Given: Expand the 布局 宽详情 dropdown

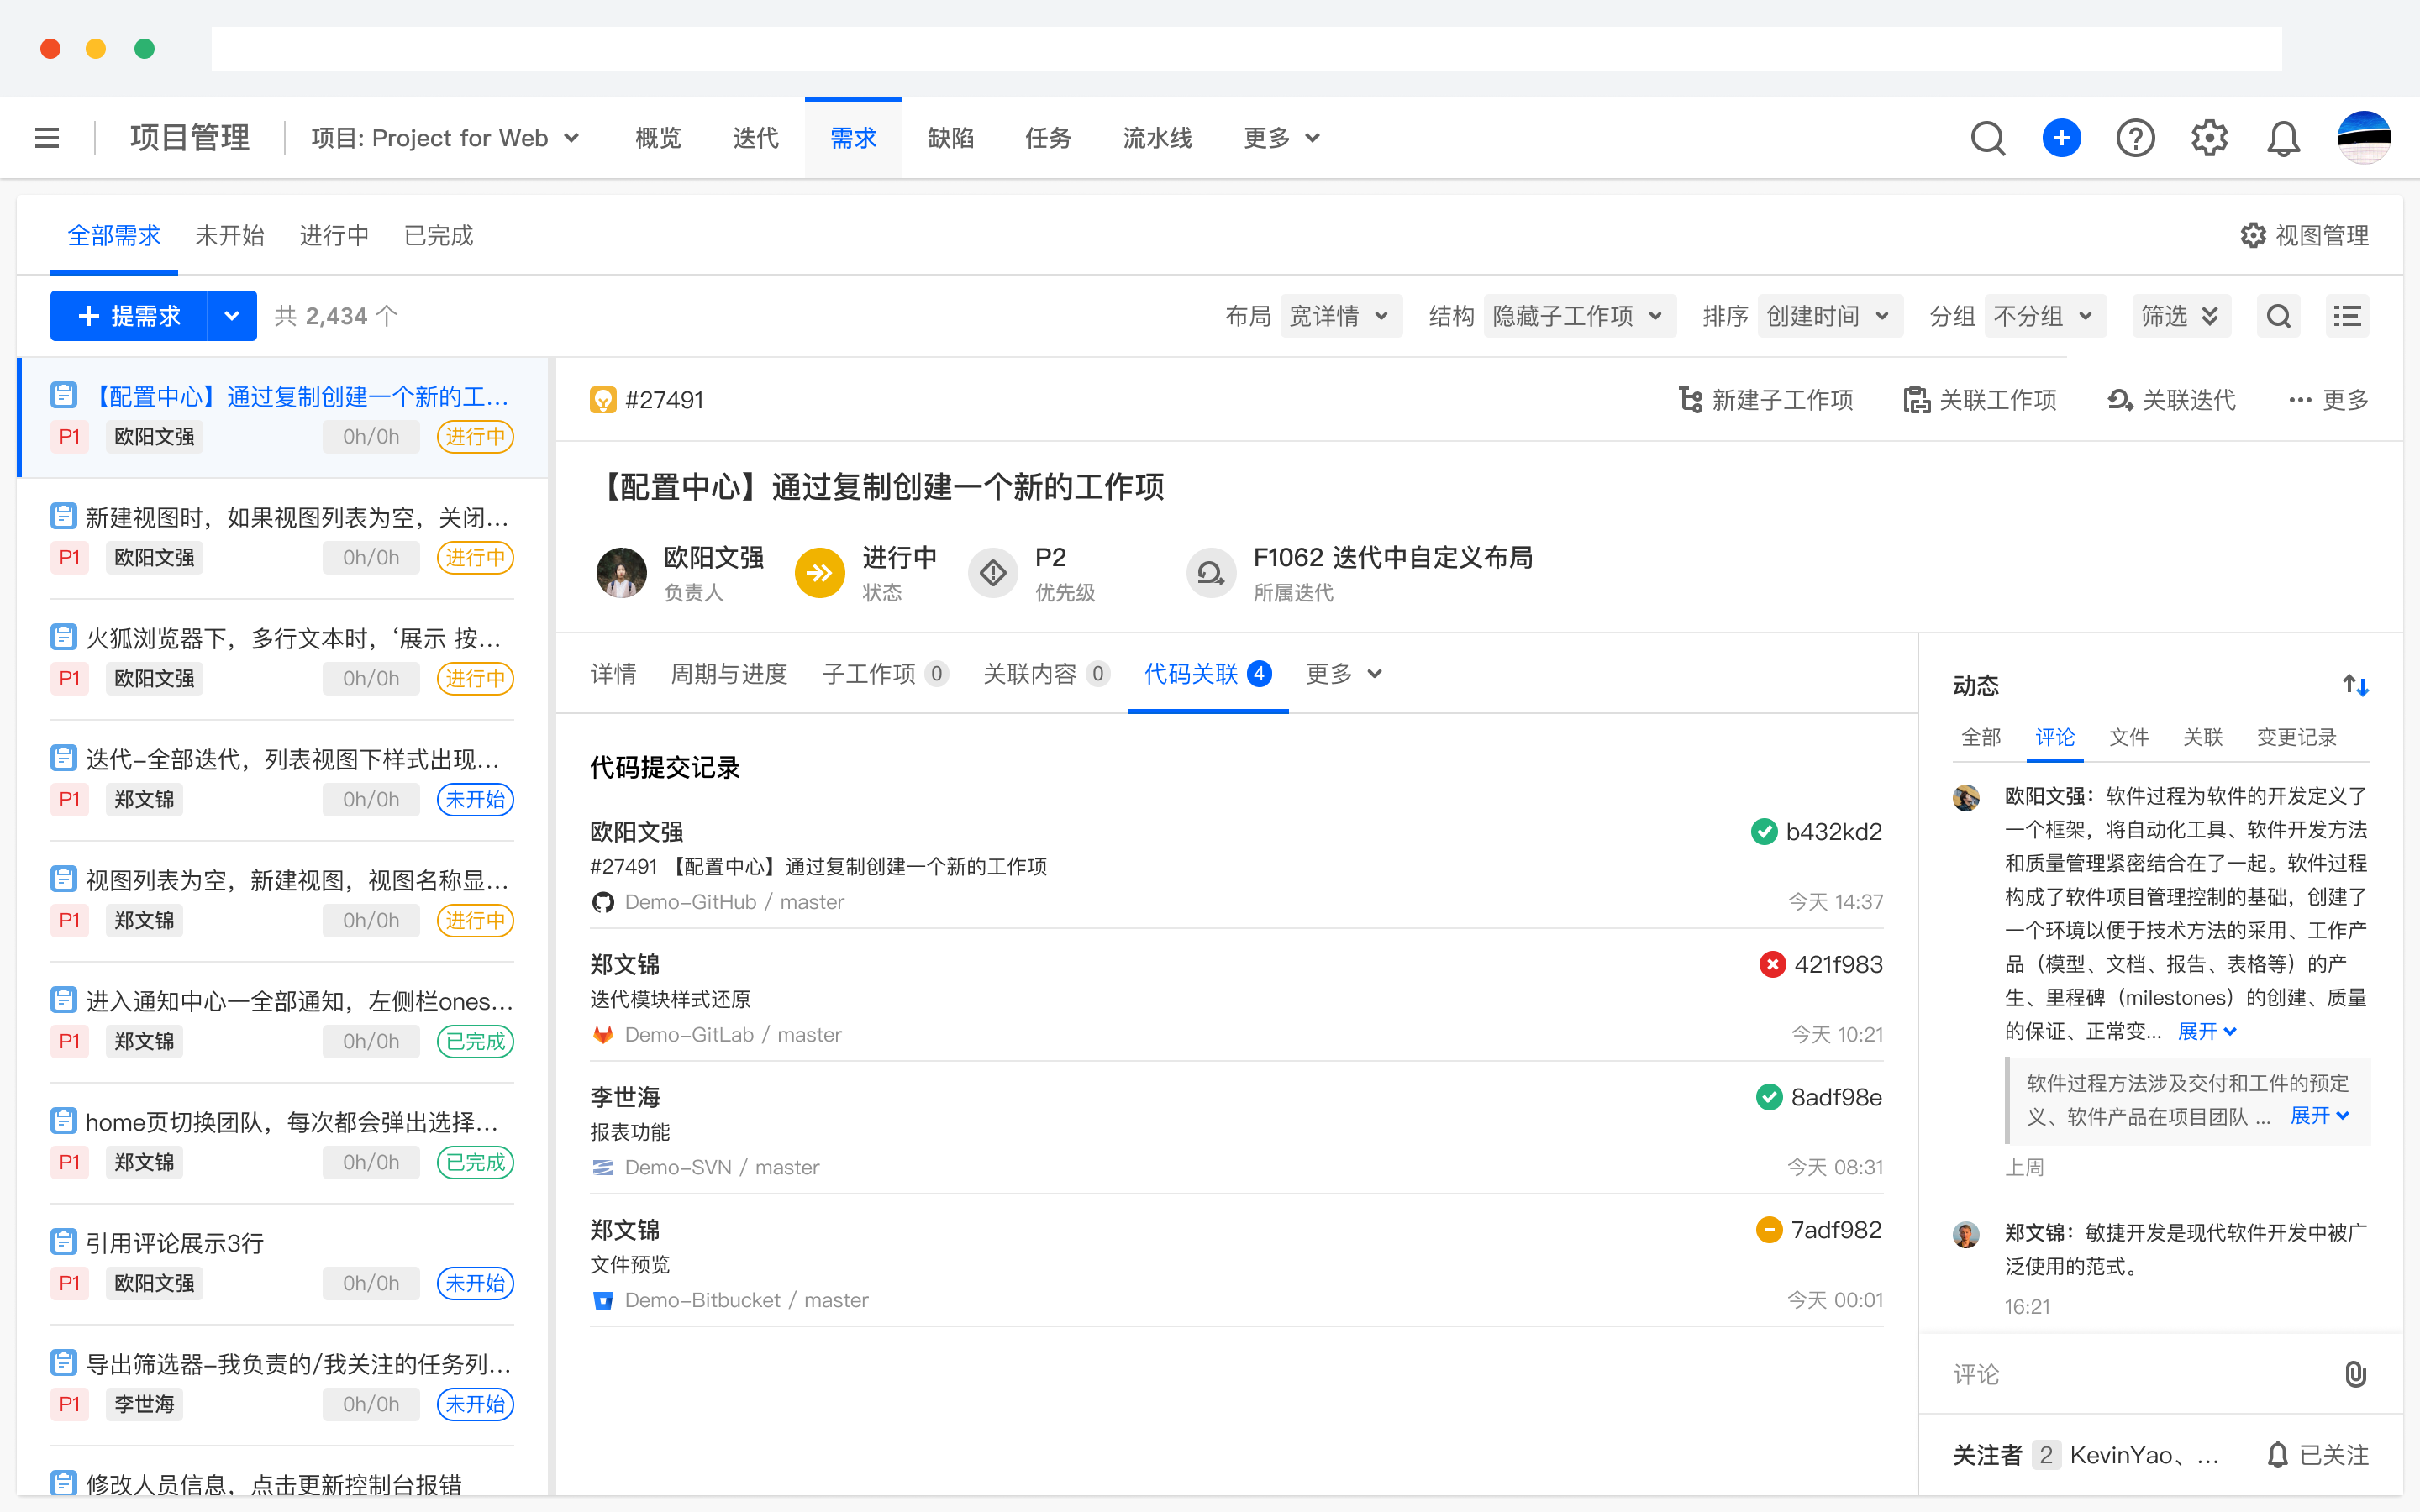Looking at the screenshot, I should point(1340,317).
